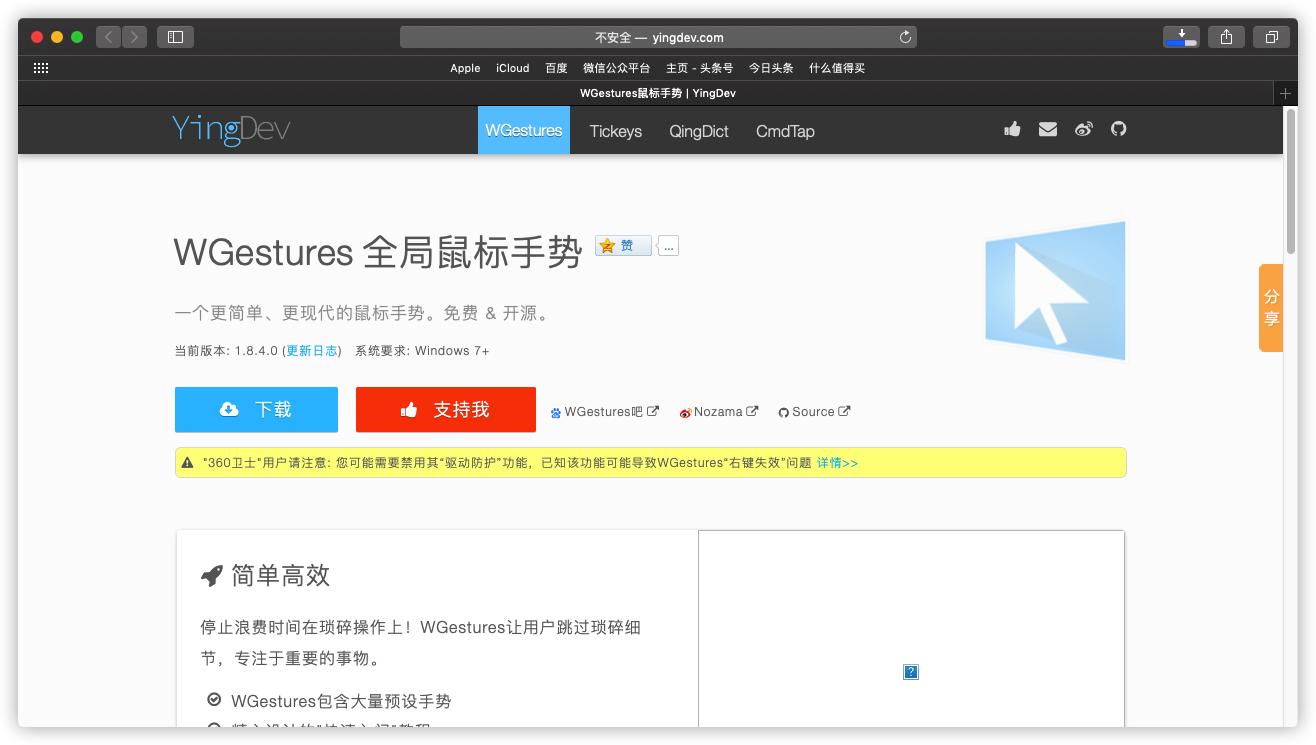Open the QingDict menu item
This screenshot has width=1316, height=745.
(698, 131)
